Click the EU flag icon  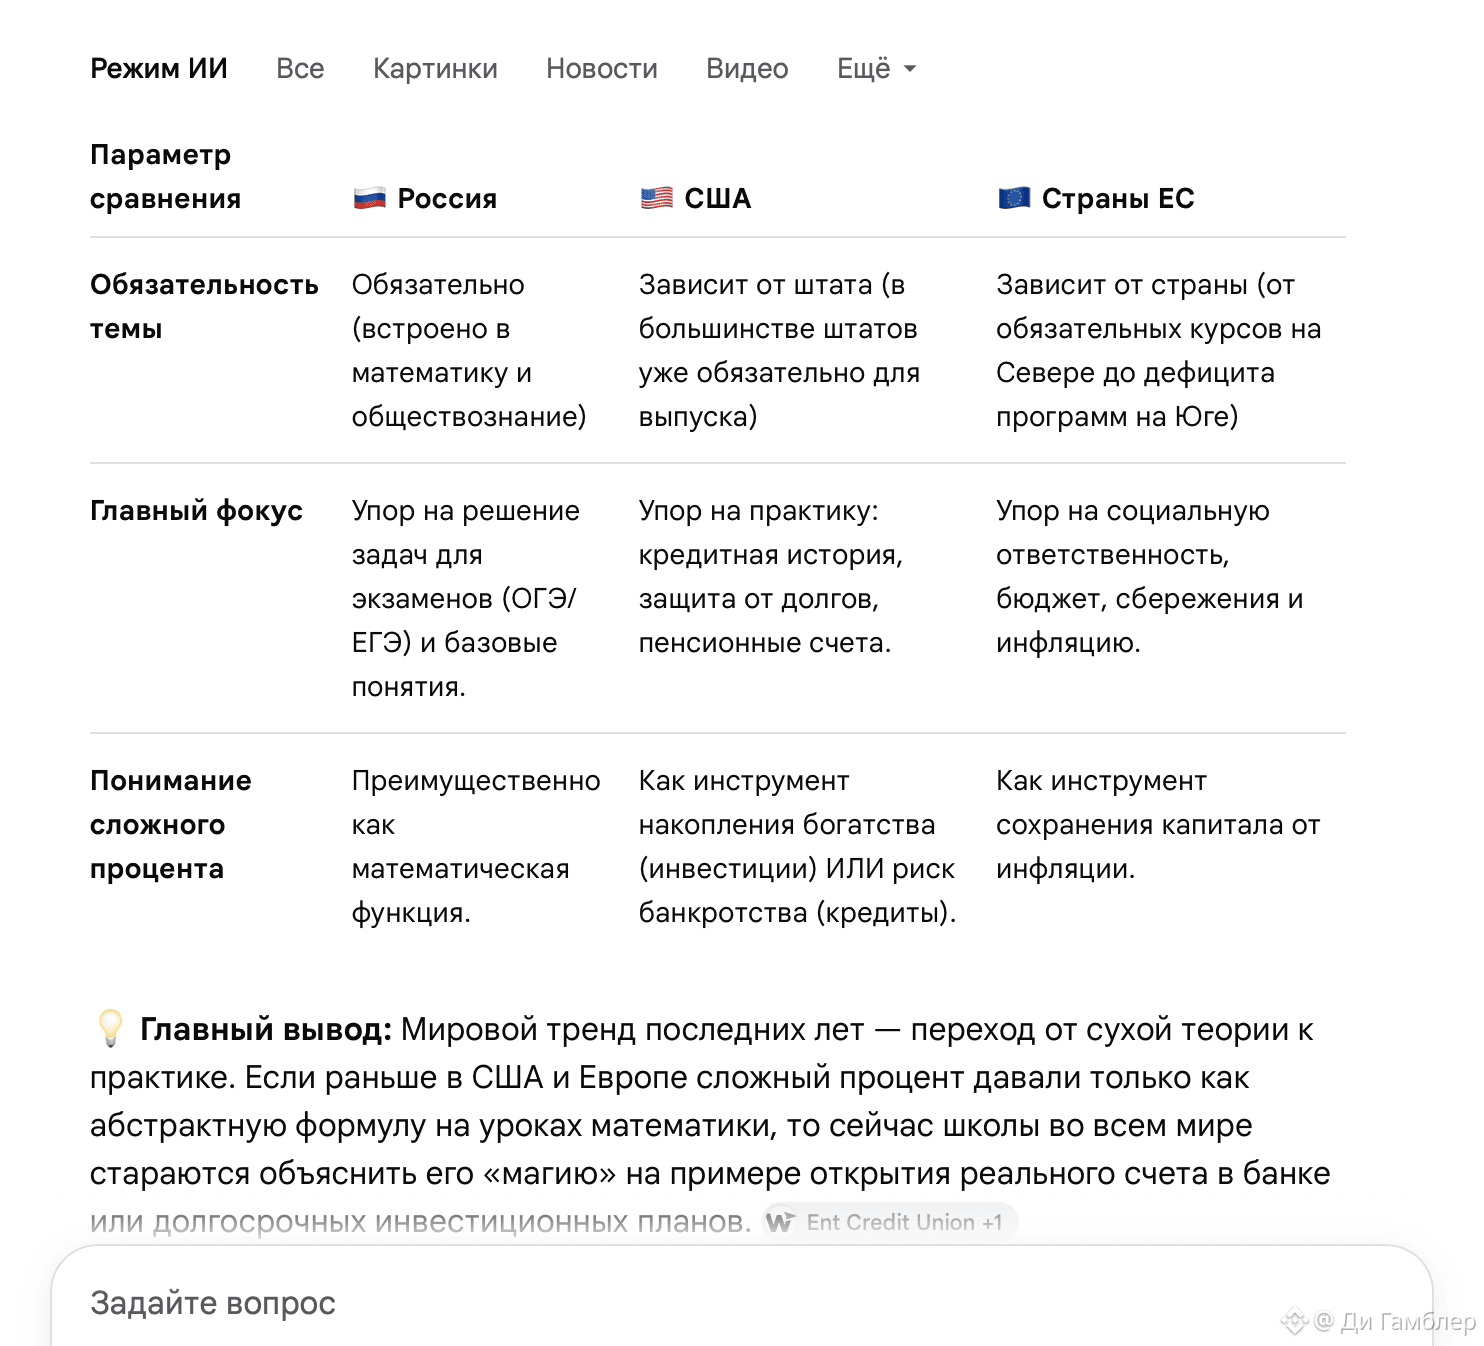click(1014, 198)
